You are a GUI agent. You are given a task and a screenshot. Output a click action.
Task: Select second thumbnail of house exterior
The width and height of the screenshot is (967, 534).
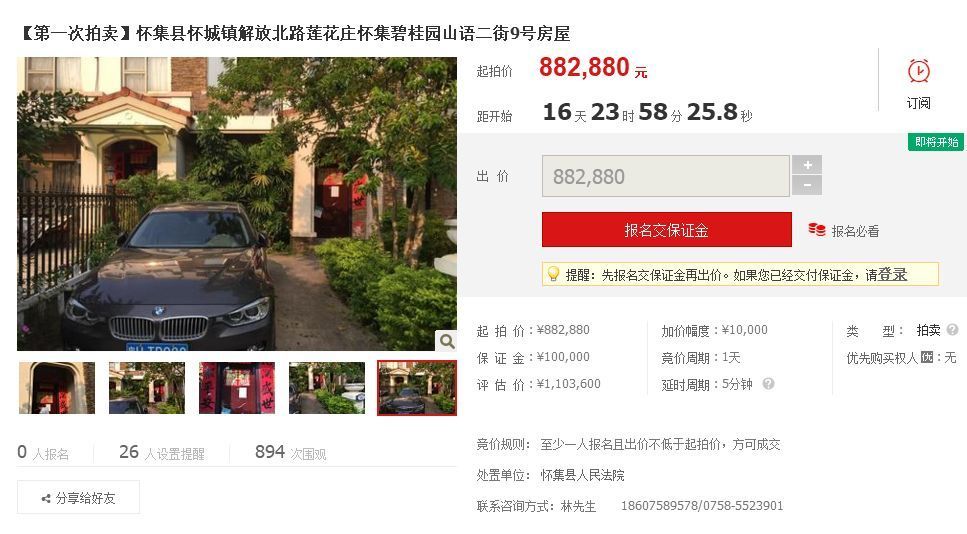point(147,388)
